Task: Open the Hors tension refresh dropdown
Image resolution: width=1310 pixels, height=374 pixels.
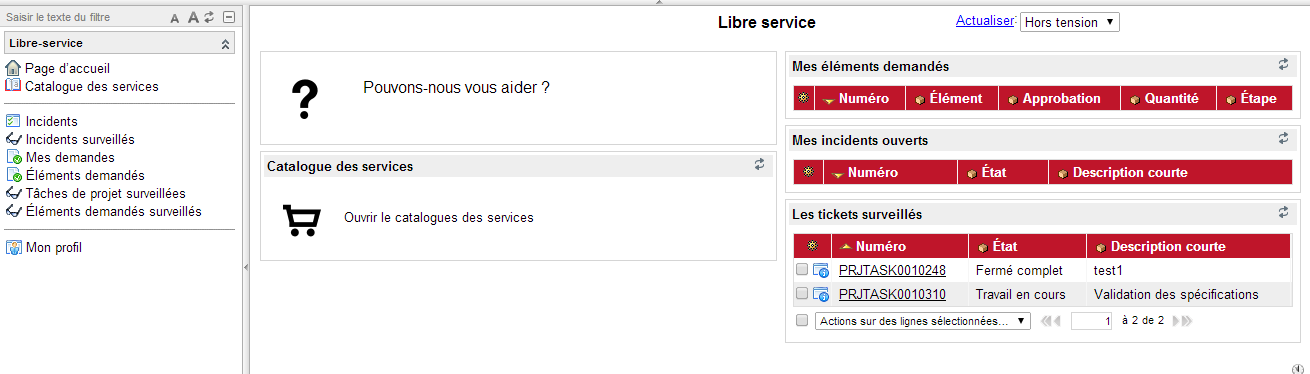Action: click(1069, 22)
